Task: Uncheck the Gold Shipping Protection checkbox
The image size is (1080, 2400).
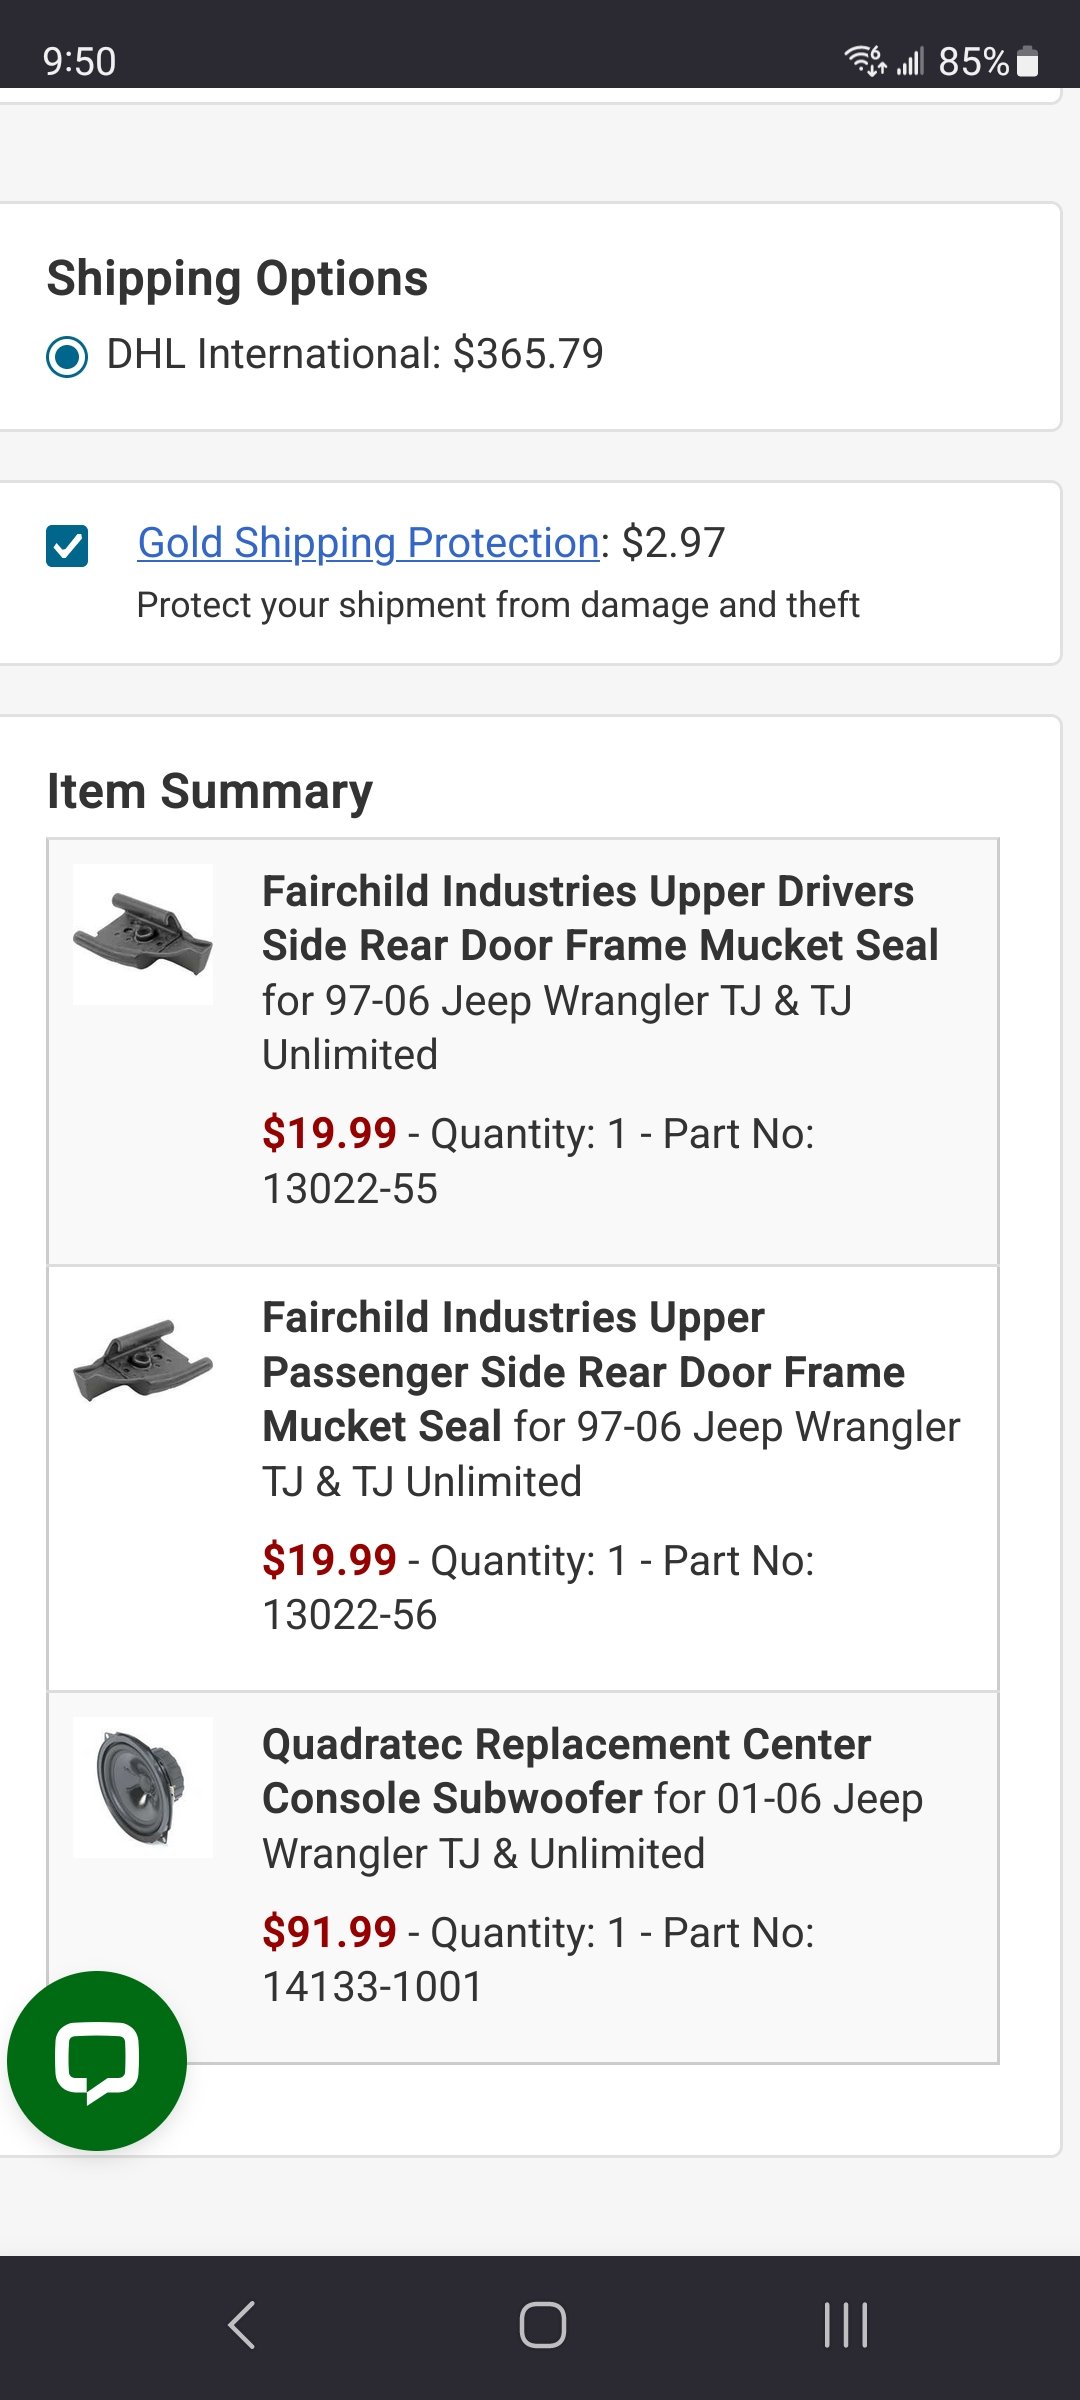Action: [67, 546]
